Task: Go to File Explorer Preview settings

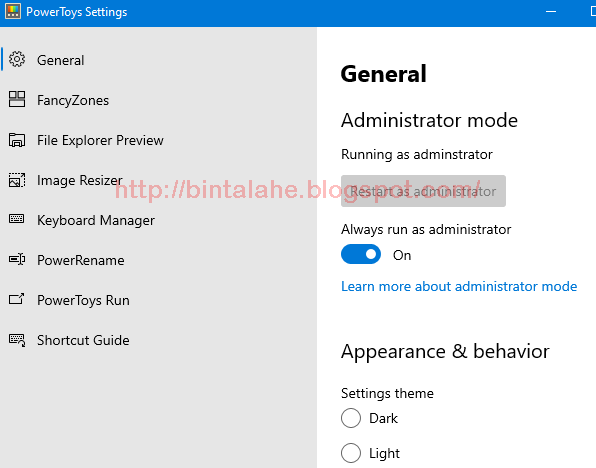Action: coord(159,140)
